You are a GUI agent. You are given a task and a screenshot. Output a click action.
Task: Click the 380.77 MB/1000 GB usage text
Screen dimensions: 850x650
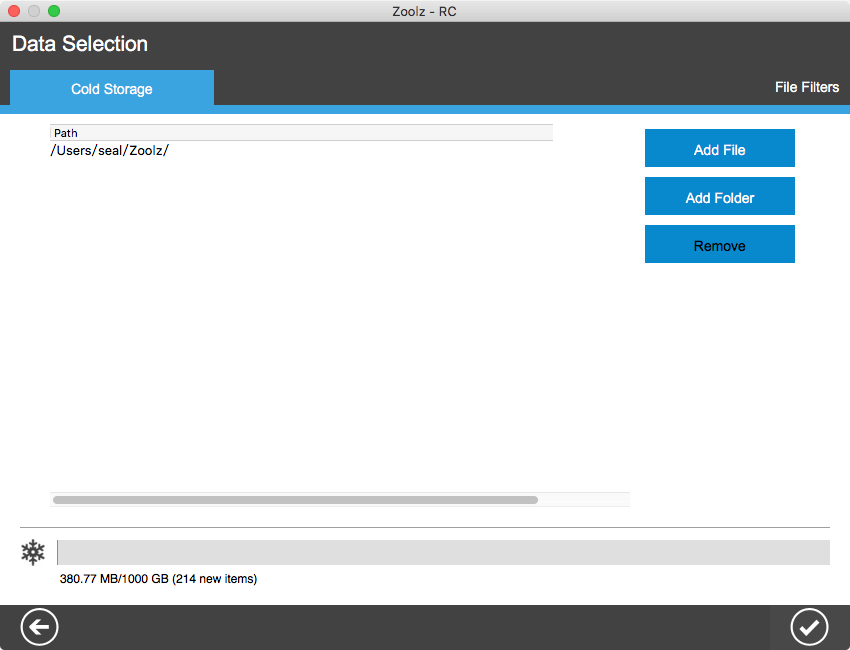point(158,579)
